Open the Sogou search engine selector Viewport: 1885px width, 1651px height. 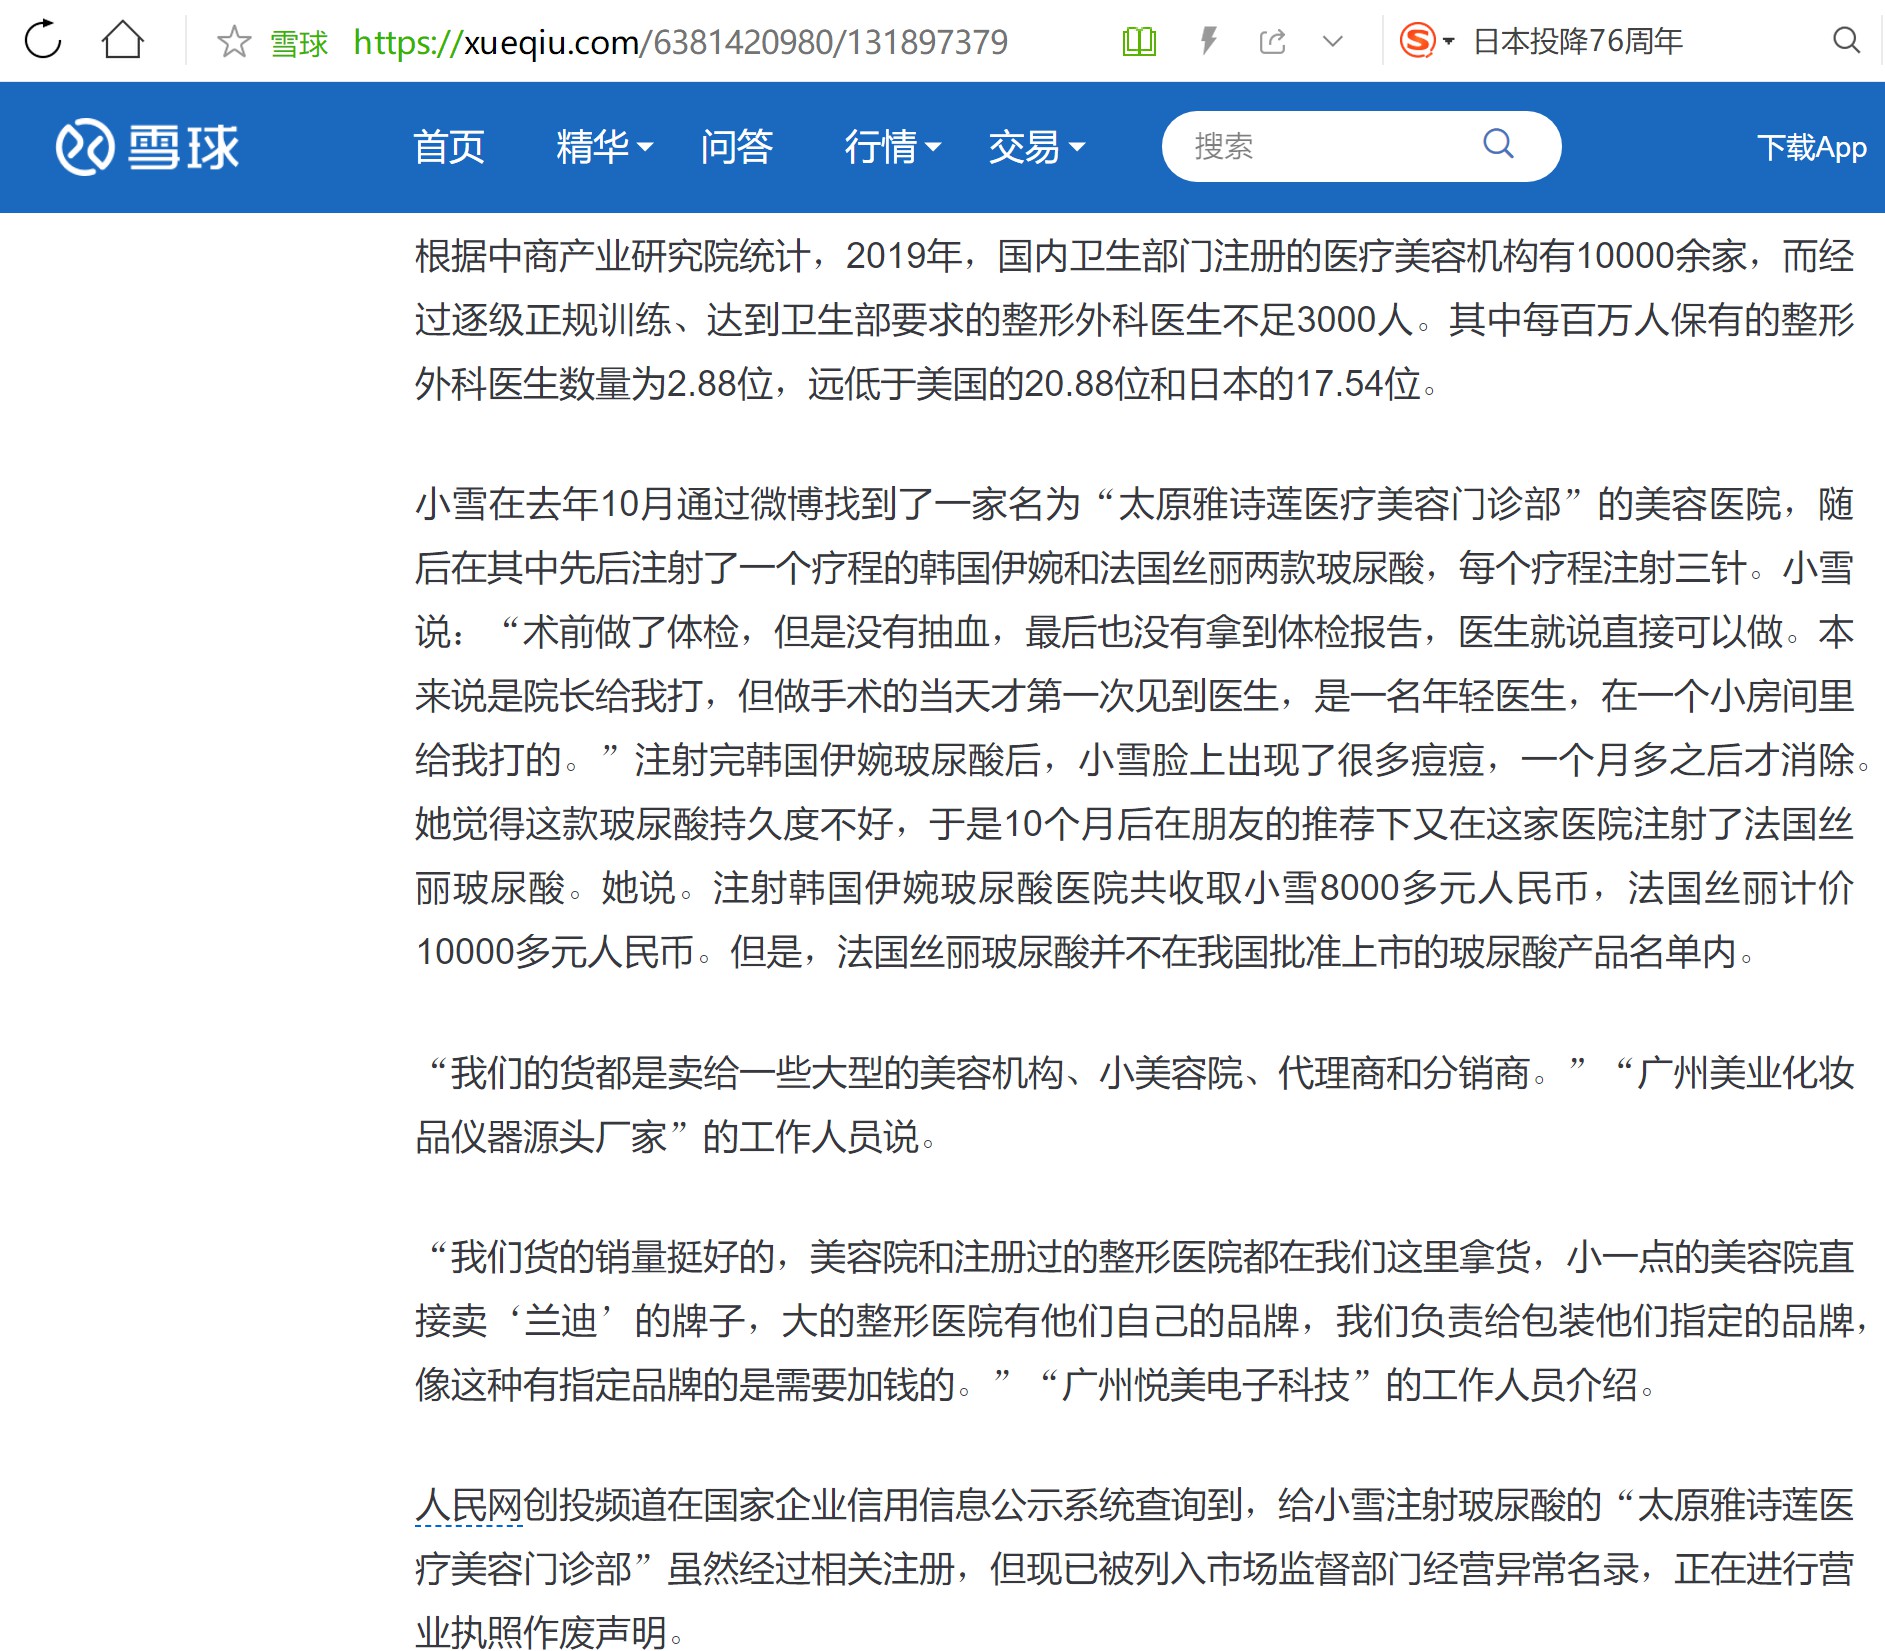tap(1426, 41)
